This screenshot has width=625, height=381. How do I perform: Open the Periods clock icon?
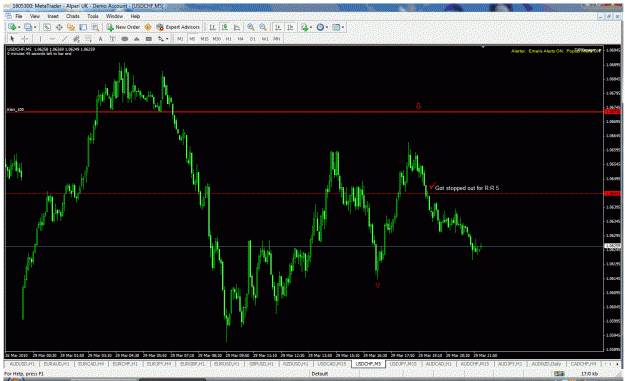[x=320, y=27]
